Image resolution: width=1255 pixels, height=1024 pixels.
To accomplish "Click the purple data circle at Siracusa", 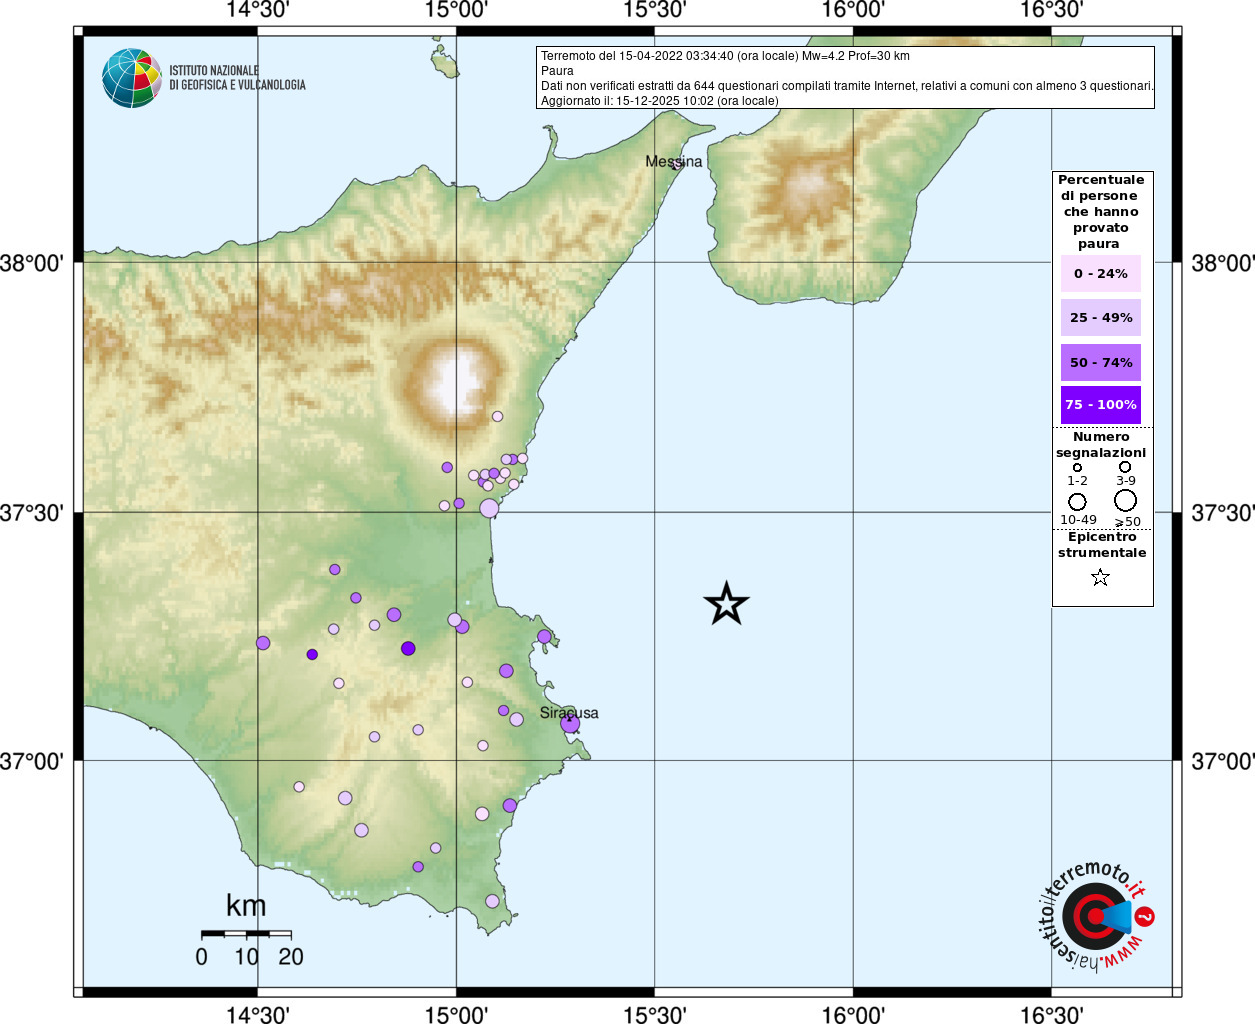I will click(570, 723).
